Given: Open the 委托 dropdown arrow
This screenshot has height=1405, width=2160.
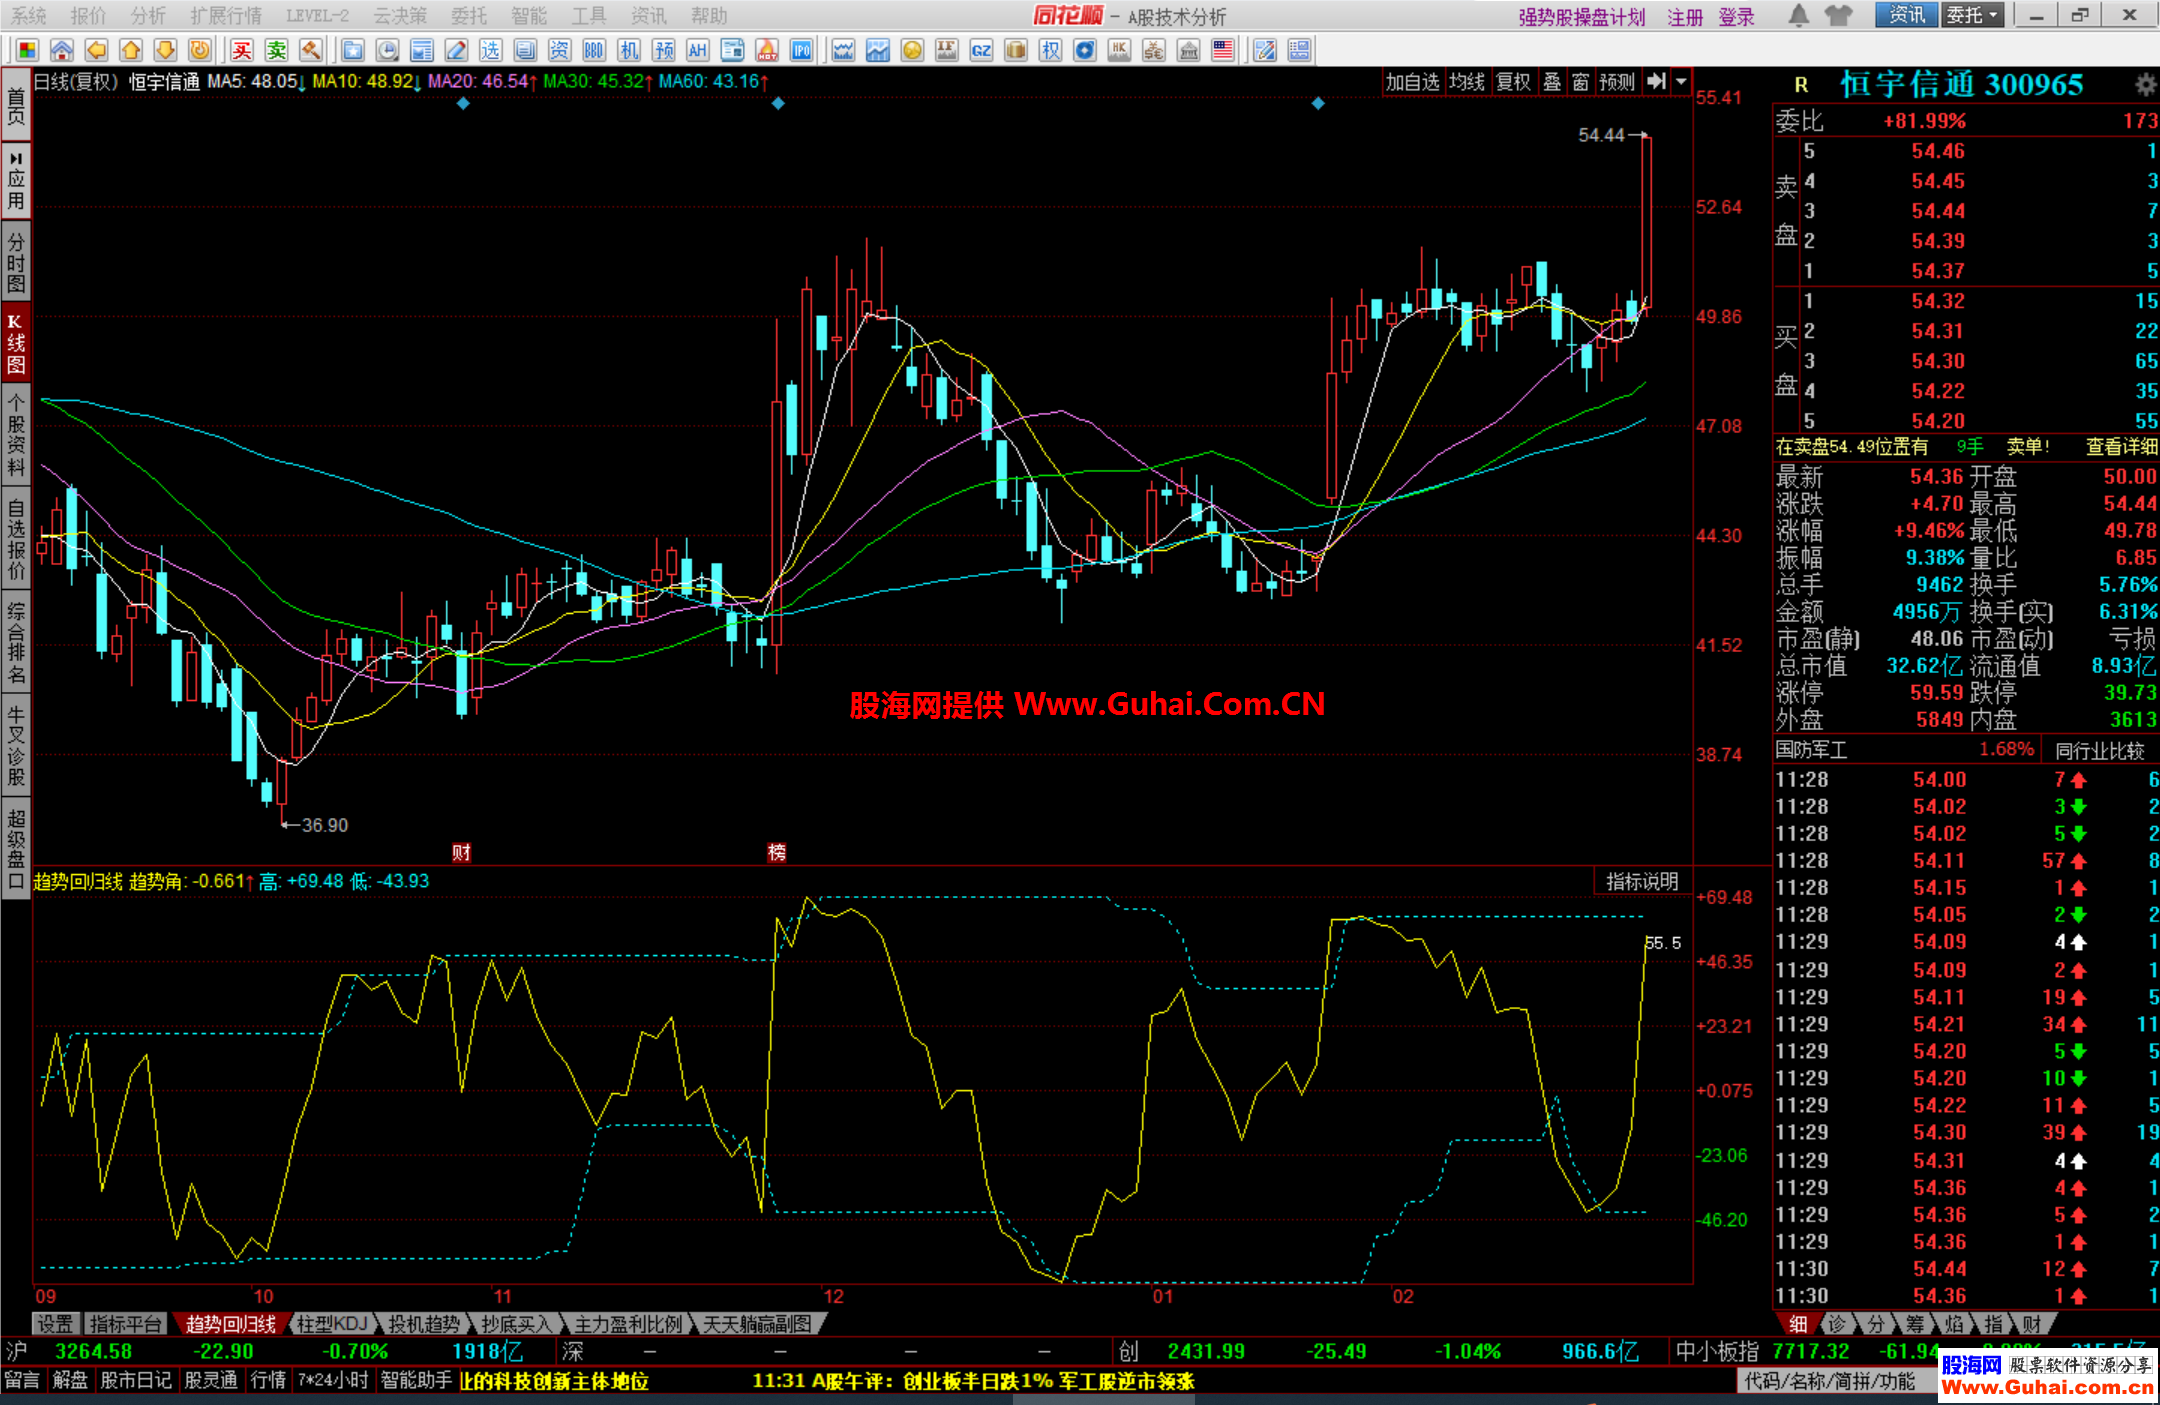Looking at the screenshot, I should pyautogui.click(x=1994, y=15).
